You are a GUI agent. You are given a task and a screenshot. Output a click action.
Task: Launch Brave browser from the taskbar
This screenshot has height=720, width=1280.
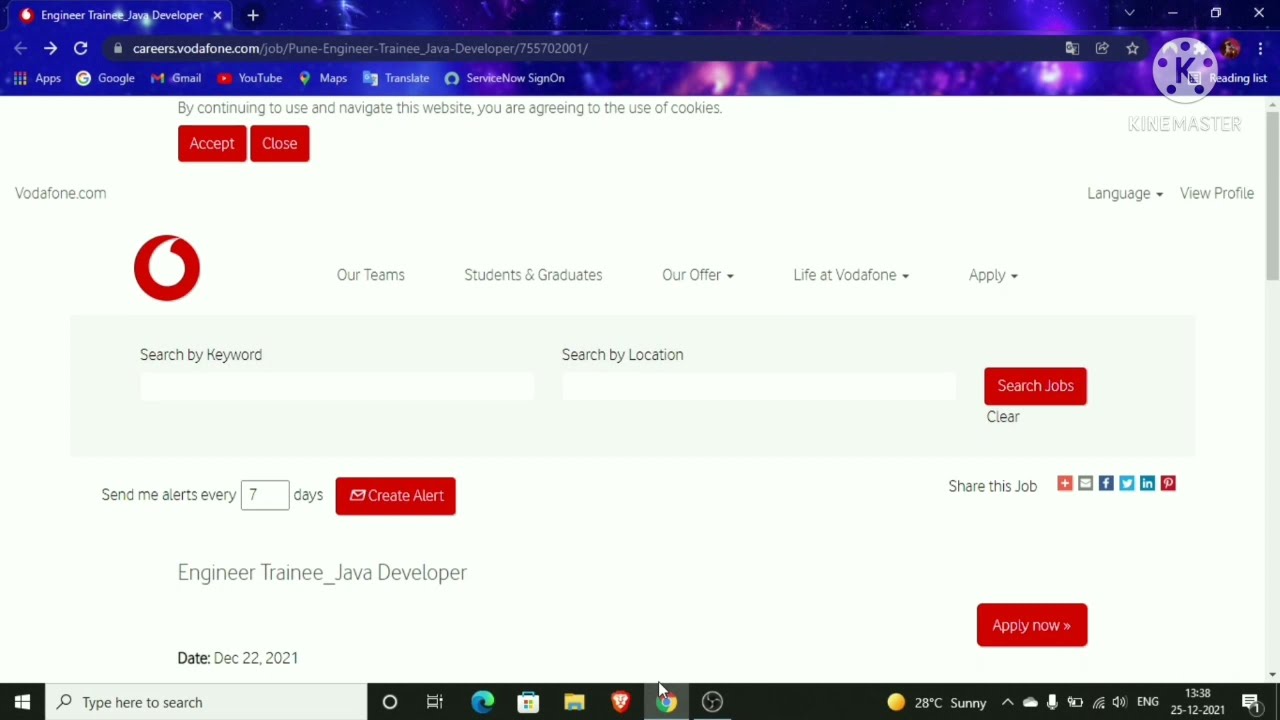620,702
